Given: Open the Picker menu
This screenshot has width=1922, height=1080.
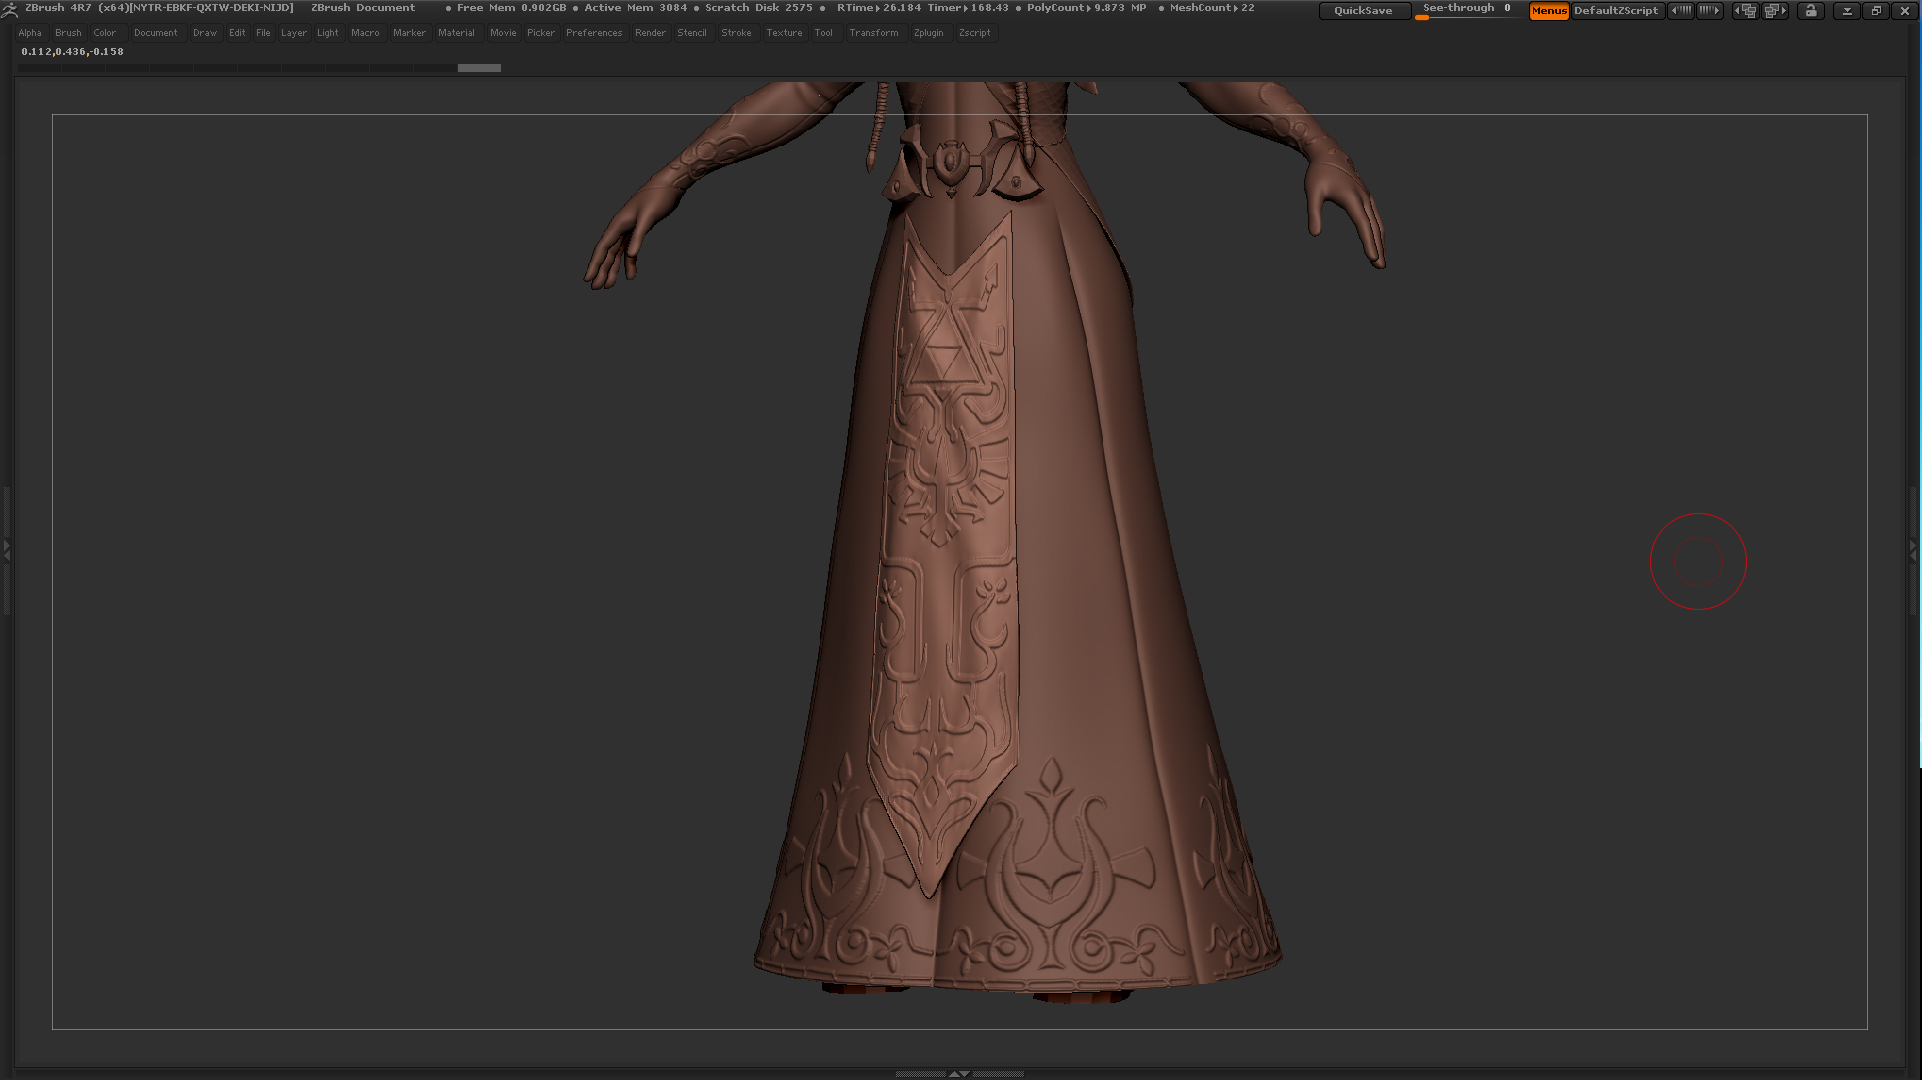Looking at the screenshot, I should (541, 33).
